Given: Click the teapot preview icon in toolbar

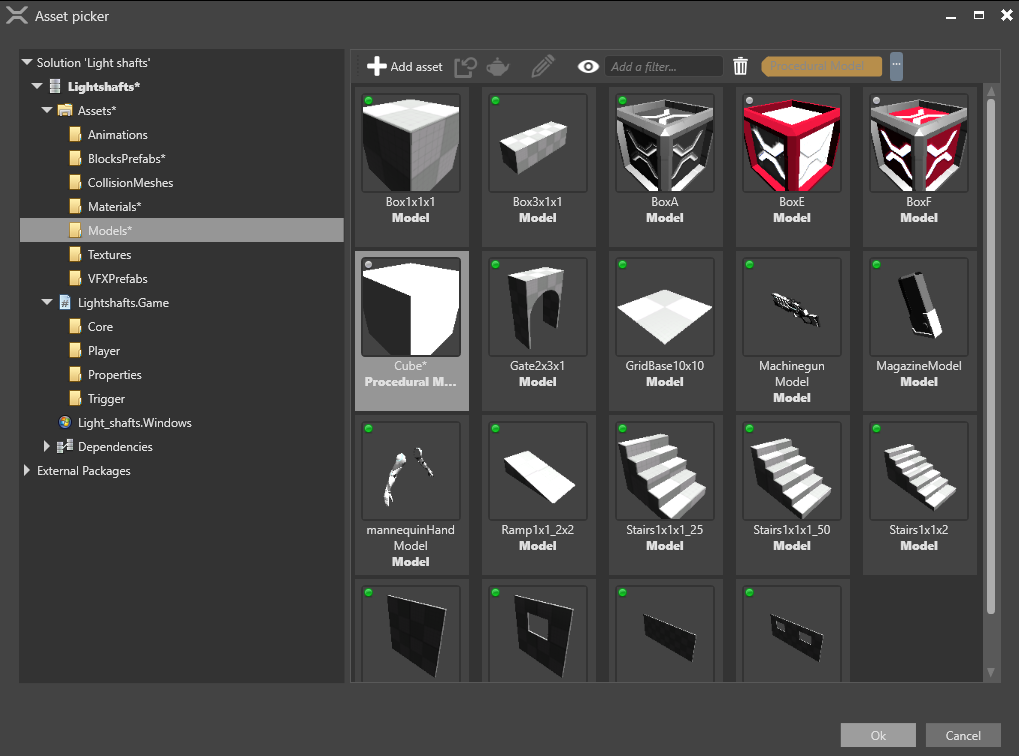Looking at the screenshot, I should (x=498, y=67).
